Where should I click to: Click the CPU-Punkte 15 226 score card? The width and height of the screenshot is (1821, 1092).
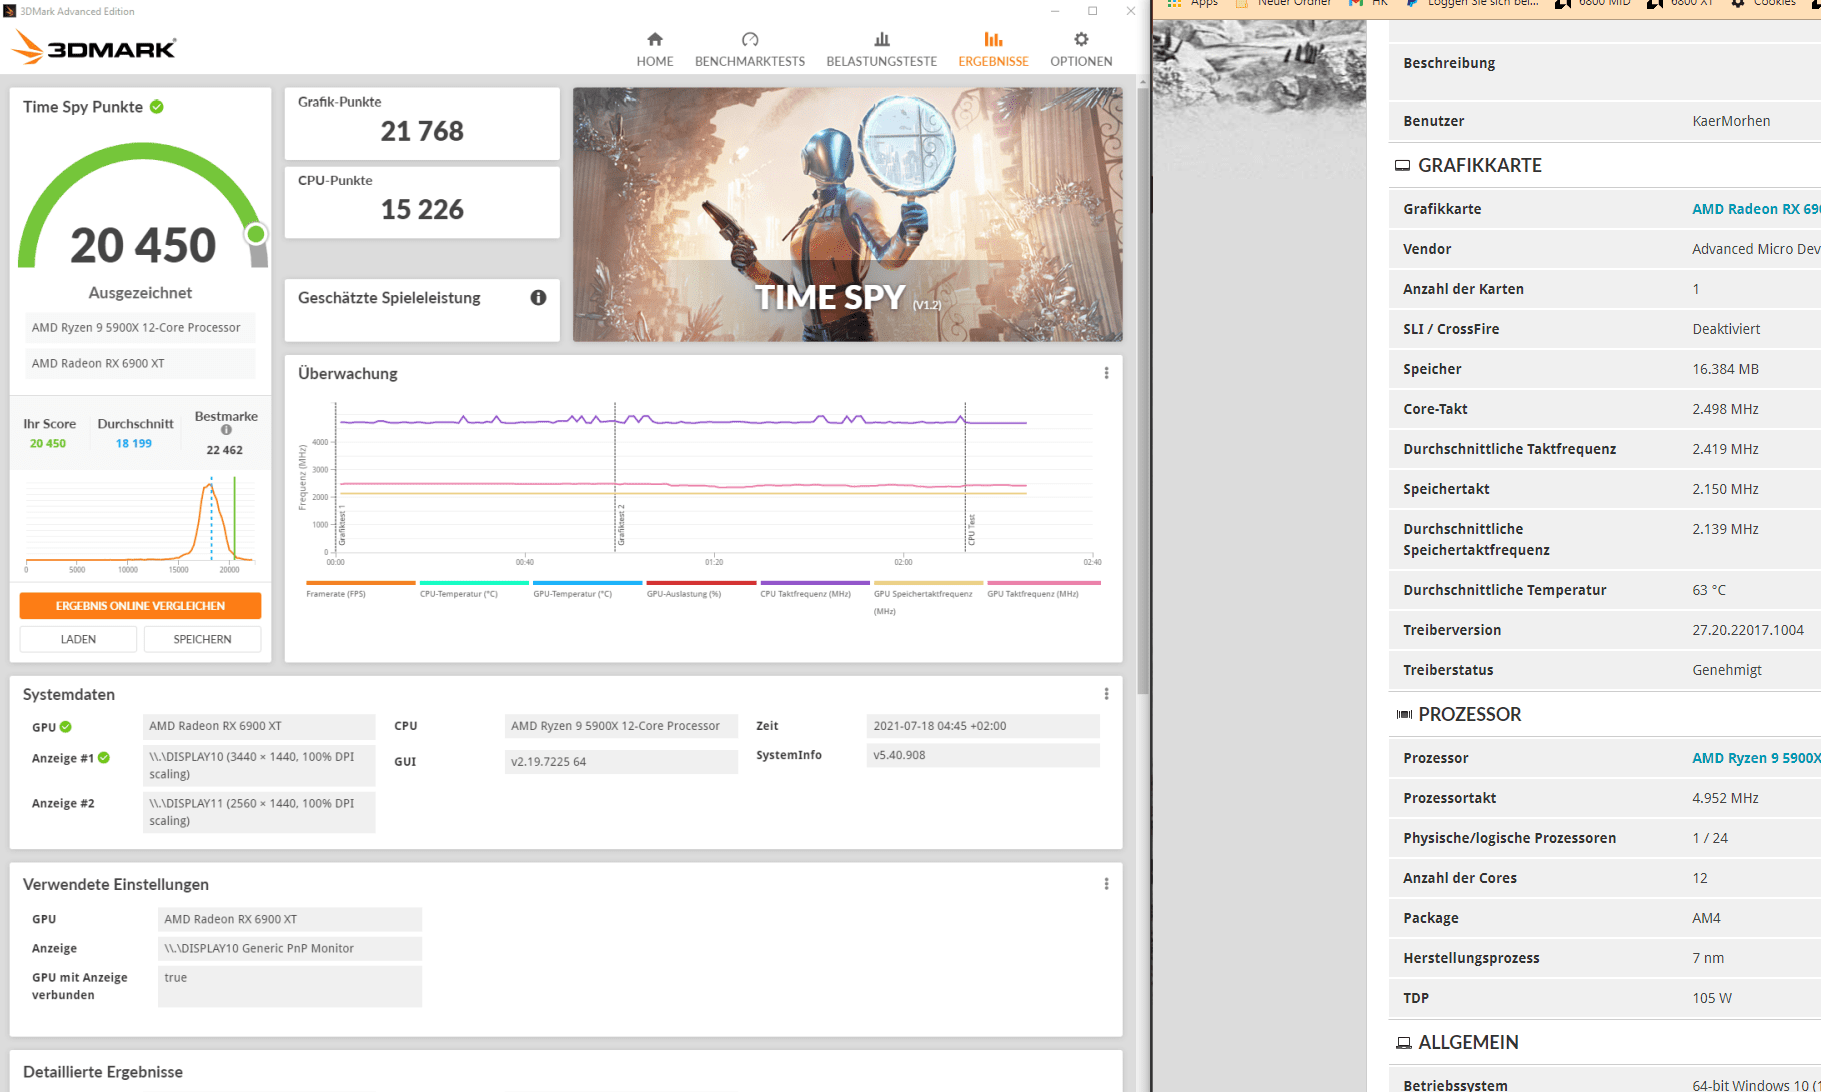(422, 202)
